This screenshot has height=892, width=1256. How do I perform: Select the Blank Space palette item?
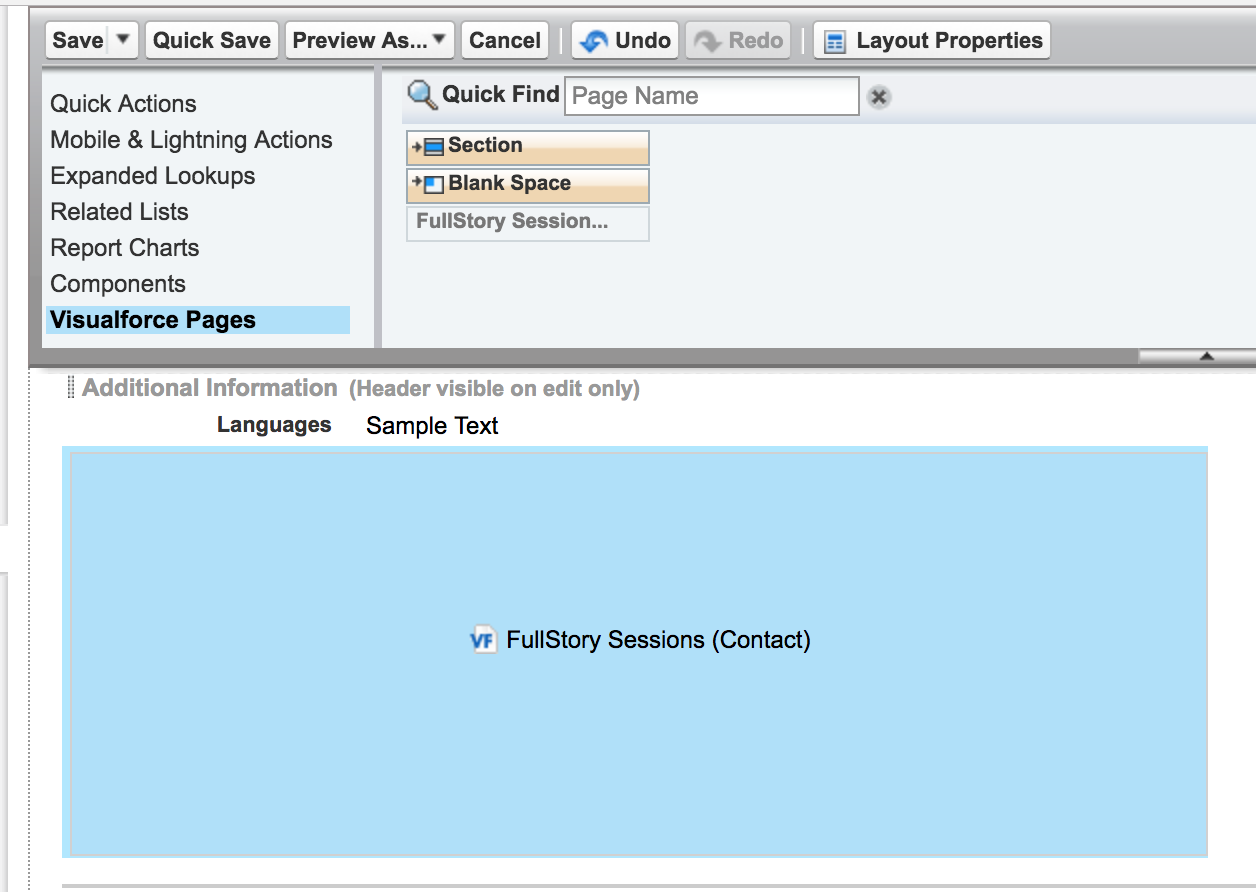[528, 185]
